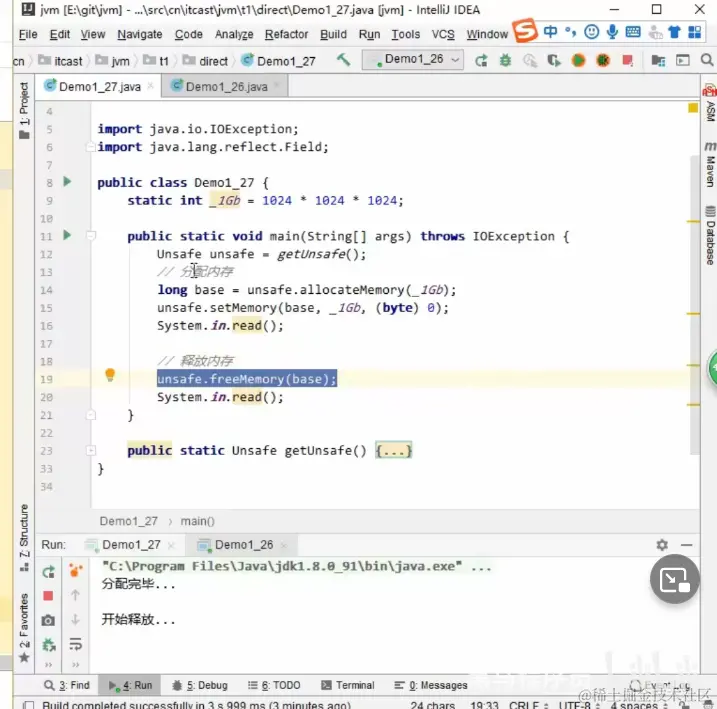Toggle Sogou punctuation mode icon
This screenshot has width=717, height=709.
coord(570,32)
